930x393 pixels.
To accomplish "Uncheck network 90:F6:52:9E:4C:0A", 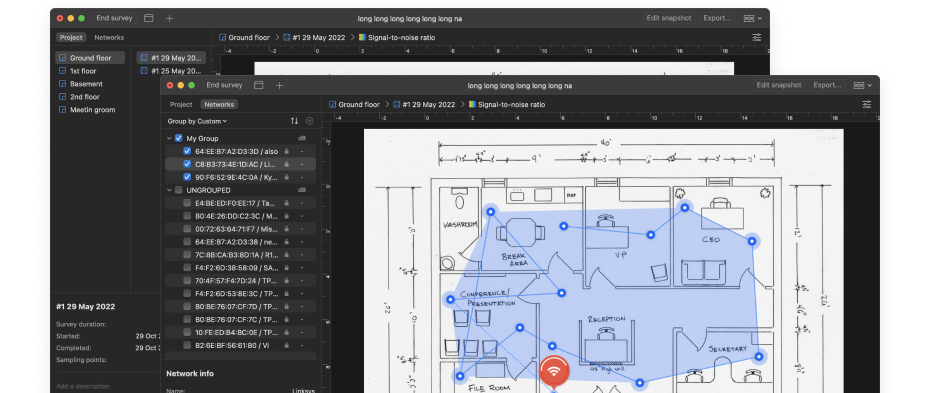I will (187, 177).
